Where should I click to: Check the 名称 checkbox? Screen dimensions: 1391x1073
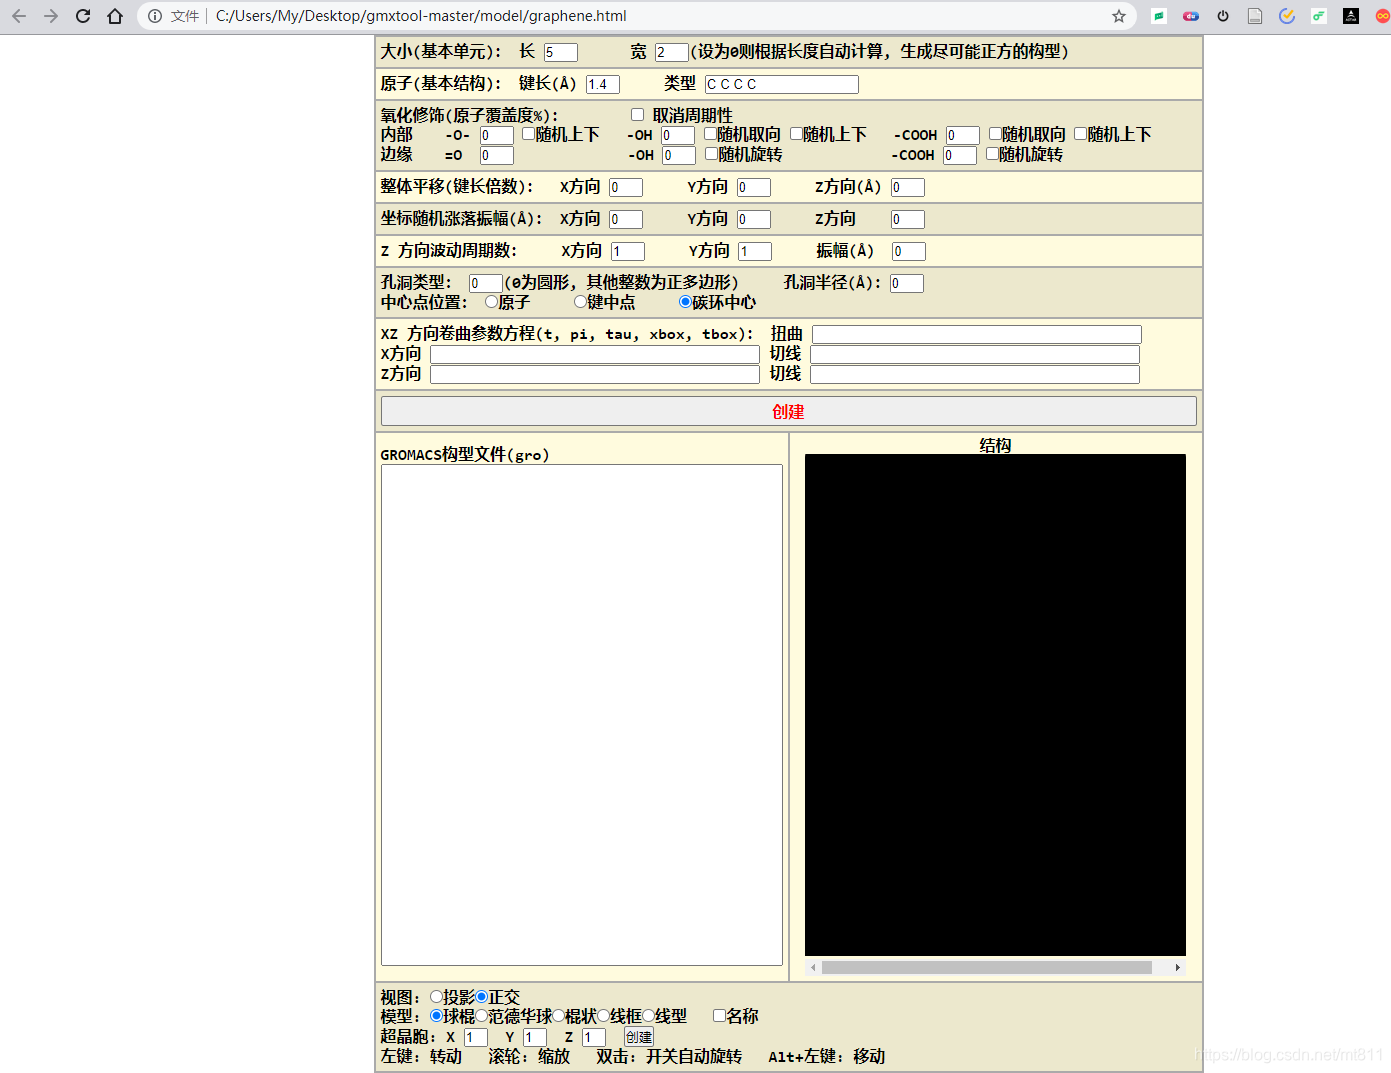point(719,1016)
